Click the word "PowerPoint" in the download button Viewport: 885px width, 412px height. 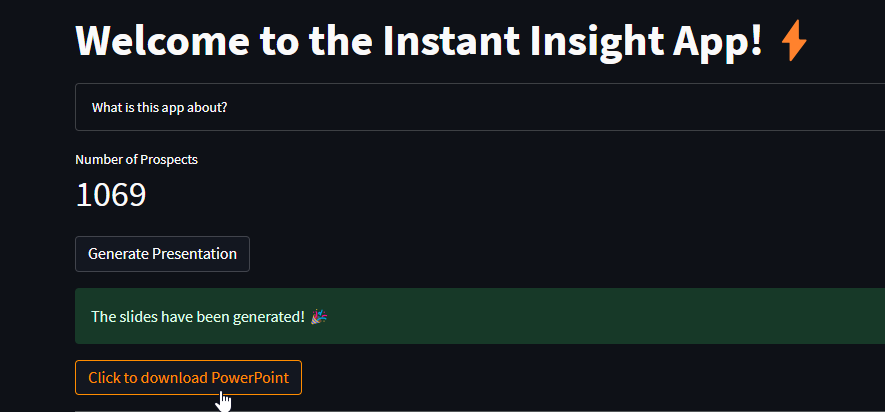[x=250, y=378]
